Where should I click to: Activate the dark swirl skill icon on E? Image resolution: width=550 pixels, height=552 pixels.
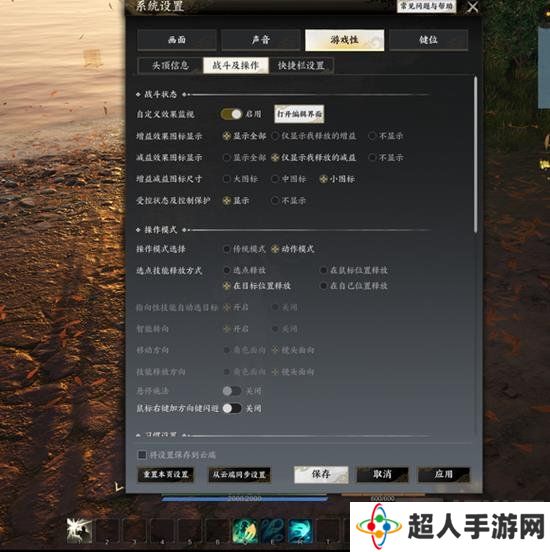point(273,531)
